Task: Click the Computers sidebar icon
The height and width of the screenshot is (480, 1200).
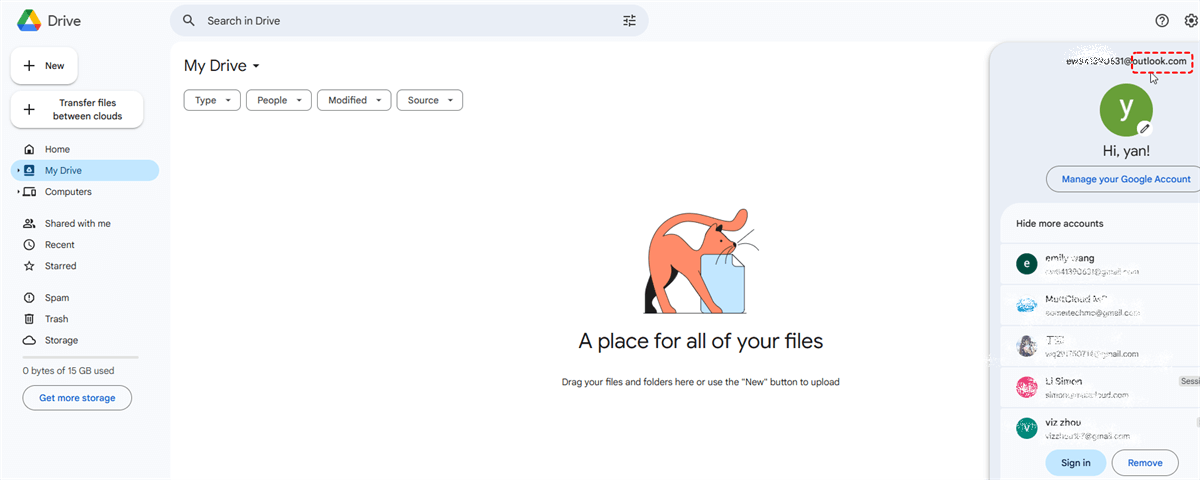Action: pos(29,192)
